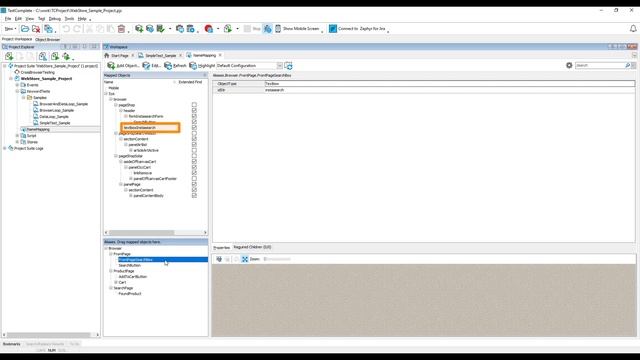
Task: Open the Default Configuration dropdown
Action: pos(279,65)
